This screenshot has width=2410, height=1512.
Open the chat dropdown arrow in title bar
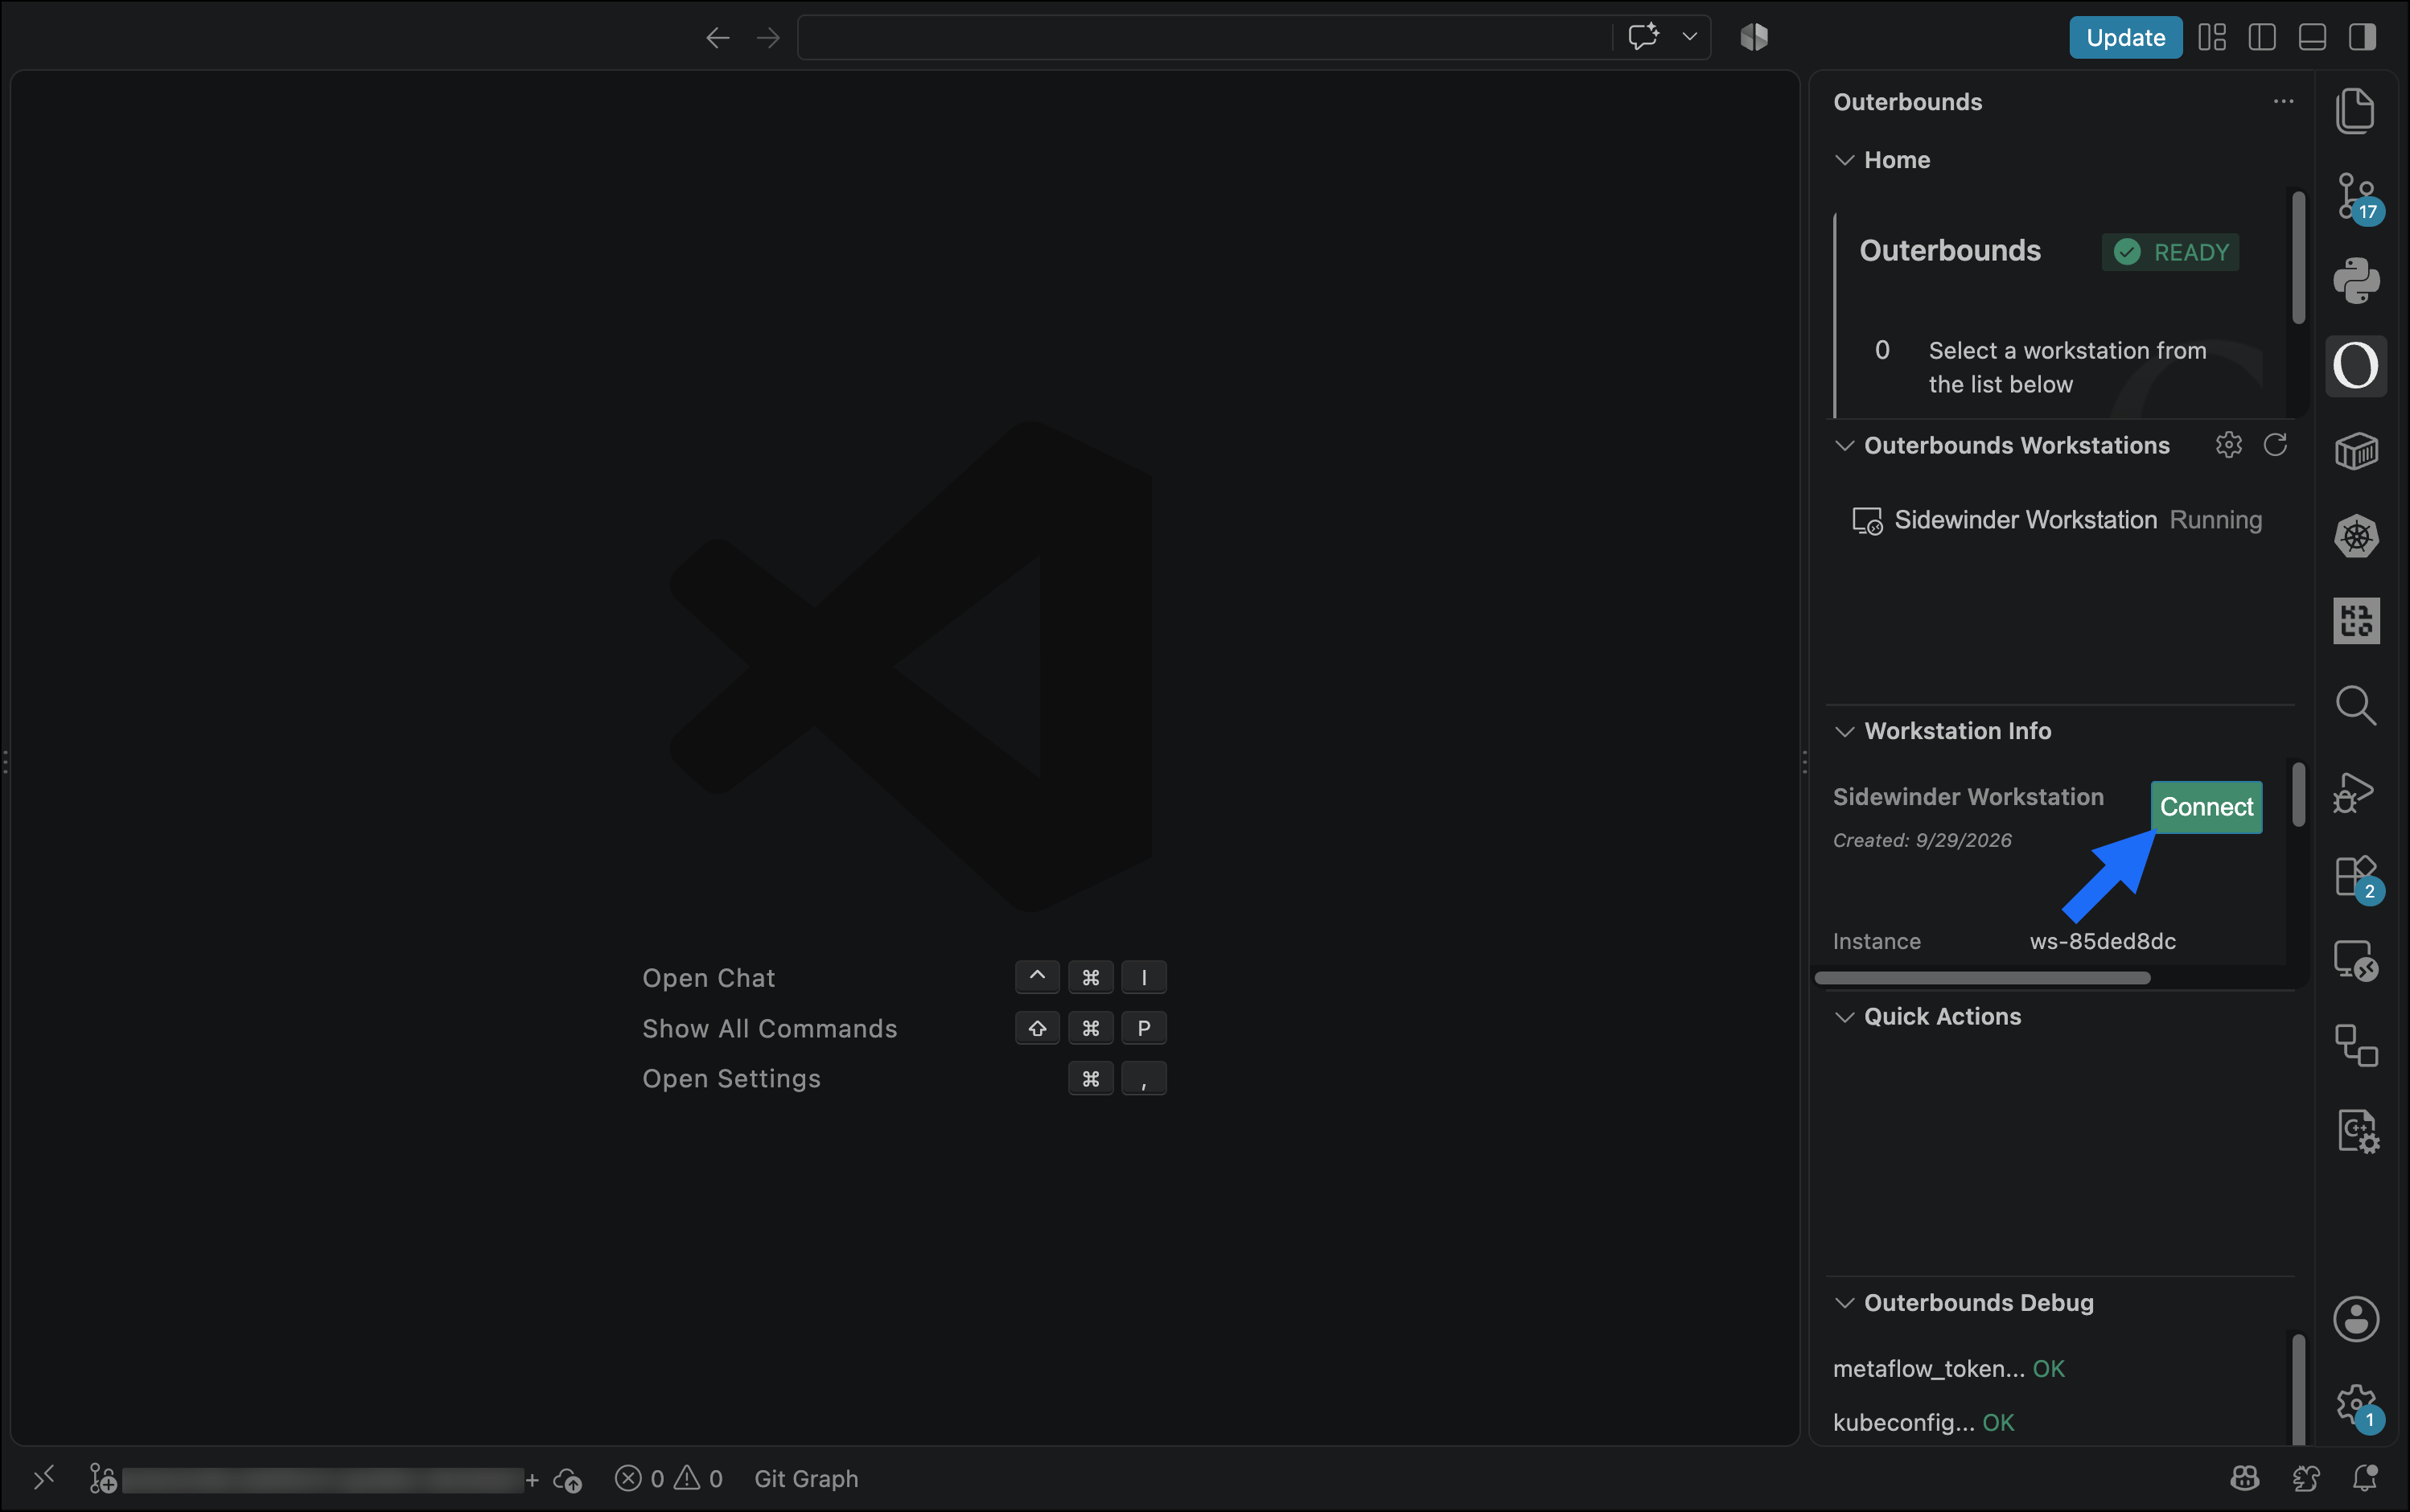(x=1689, y=37)
